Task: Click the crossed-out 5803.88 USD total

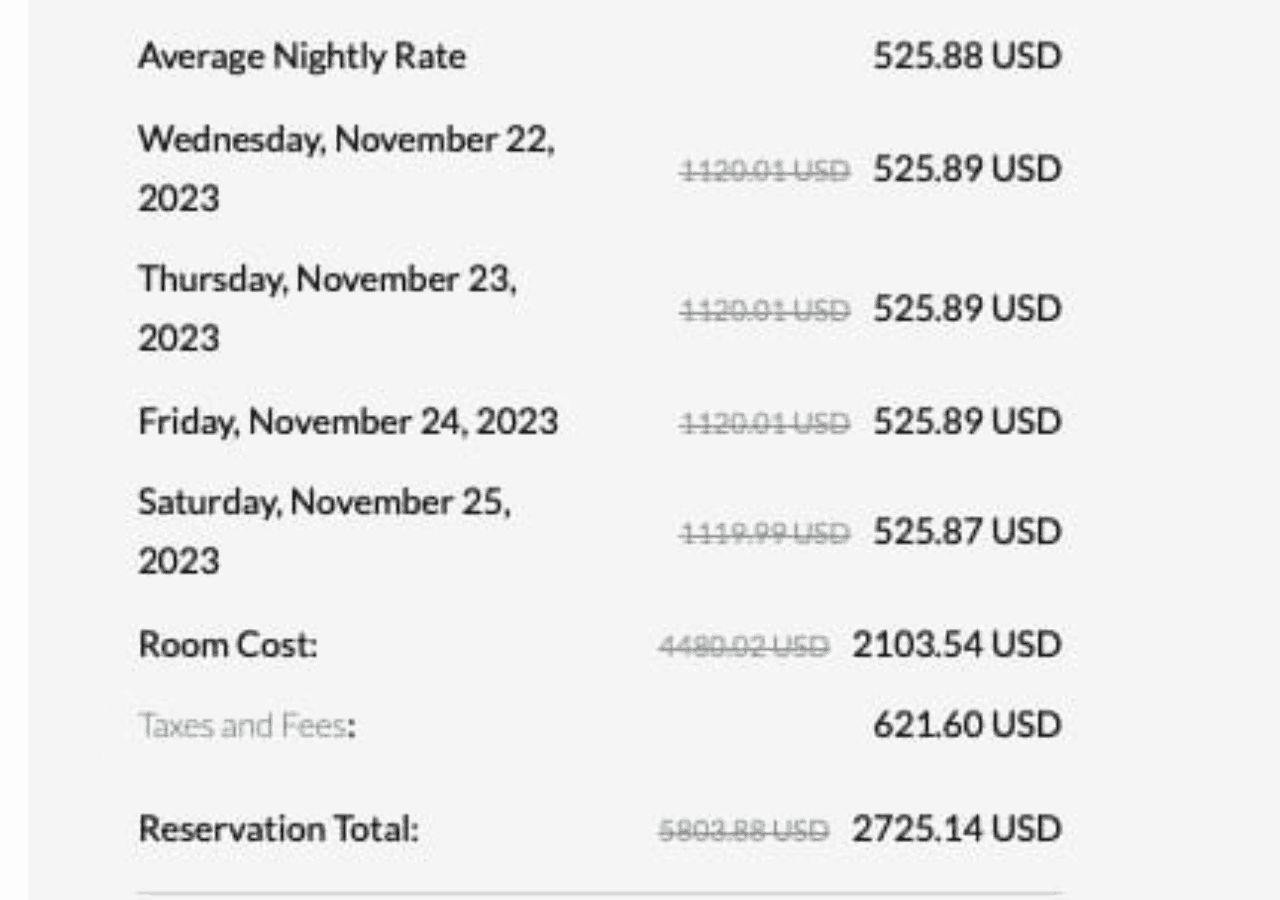Action: (x=743, y=831)
